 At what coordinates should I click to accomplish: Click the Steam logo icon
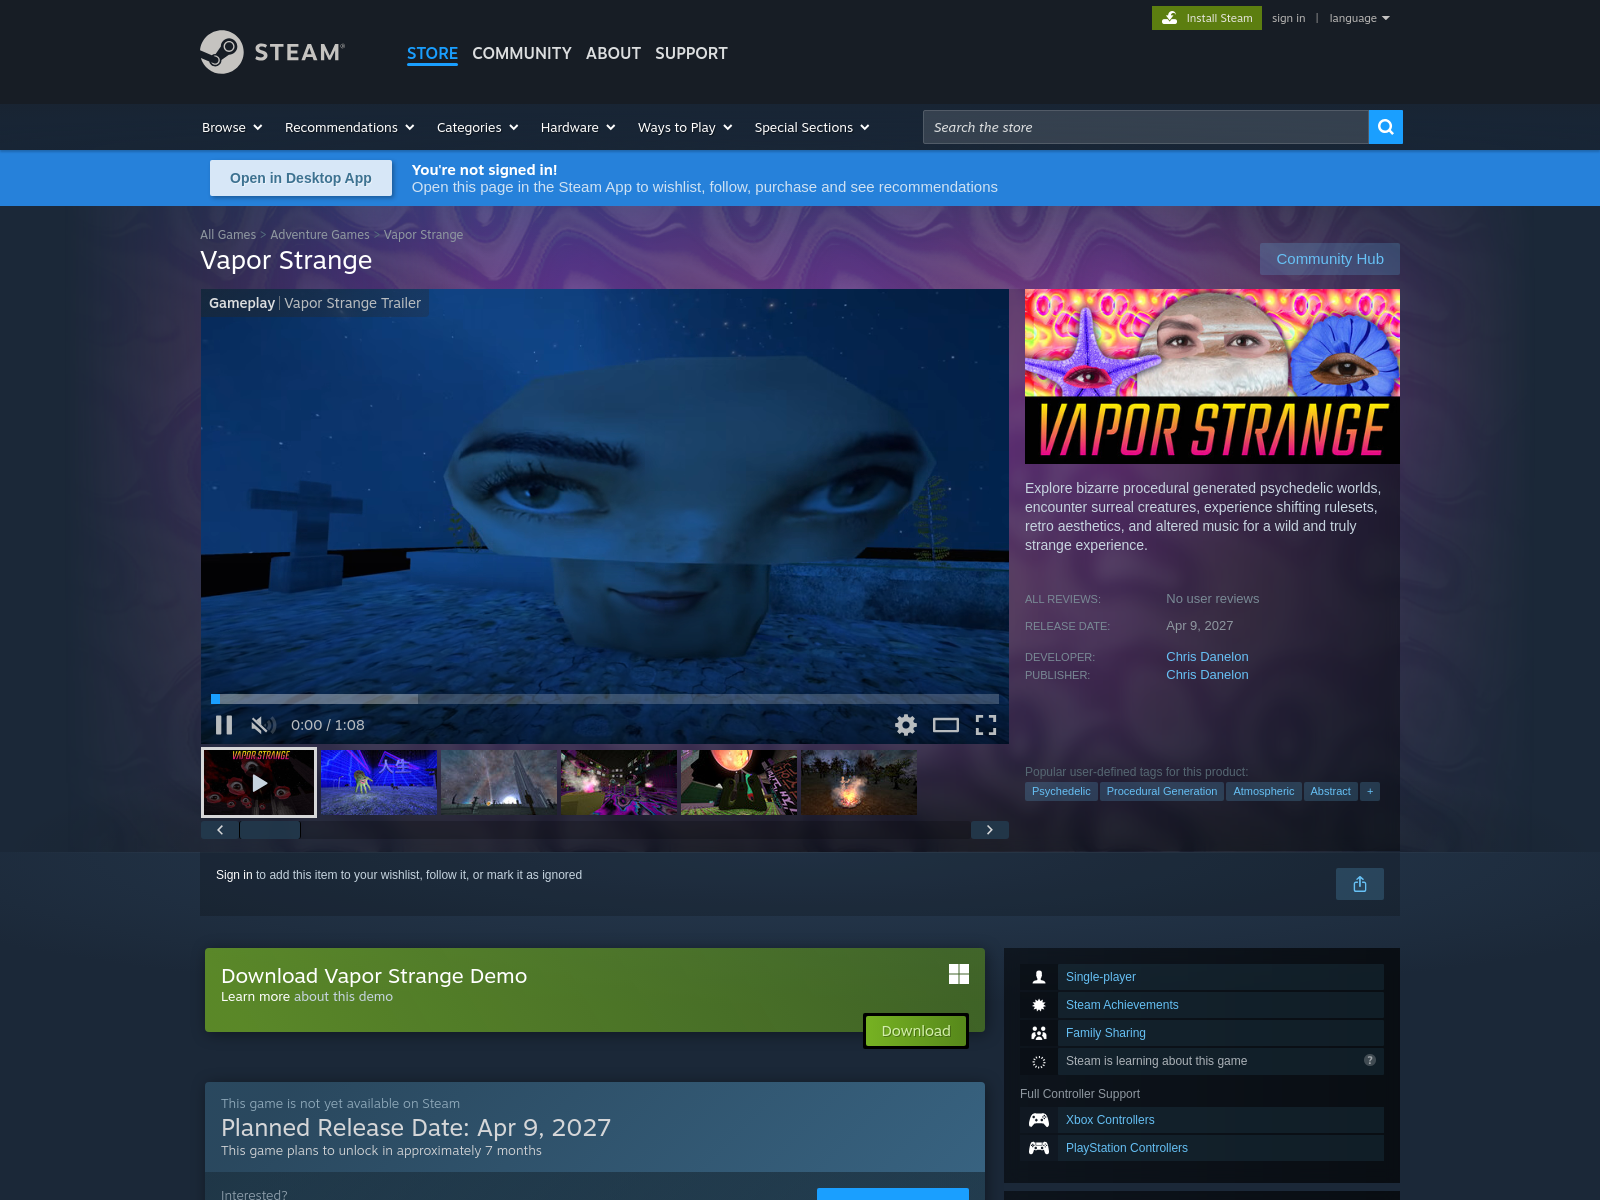tap(222, 52)
